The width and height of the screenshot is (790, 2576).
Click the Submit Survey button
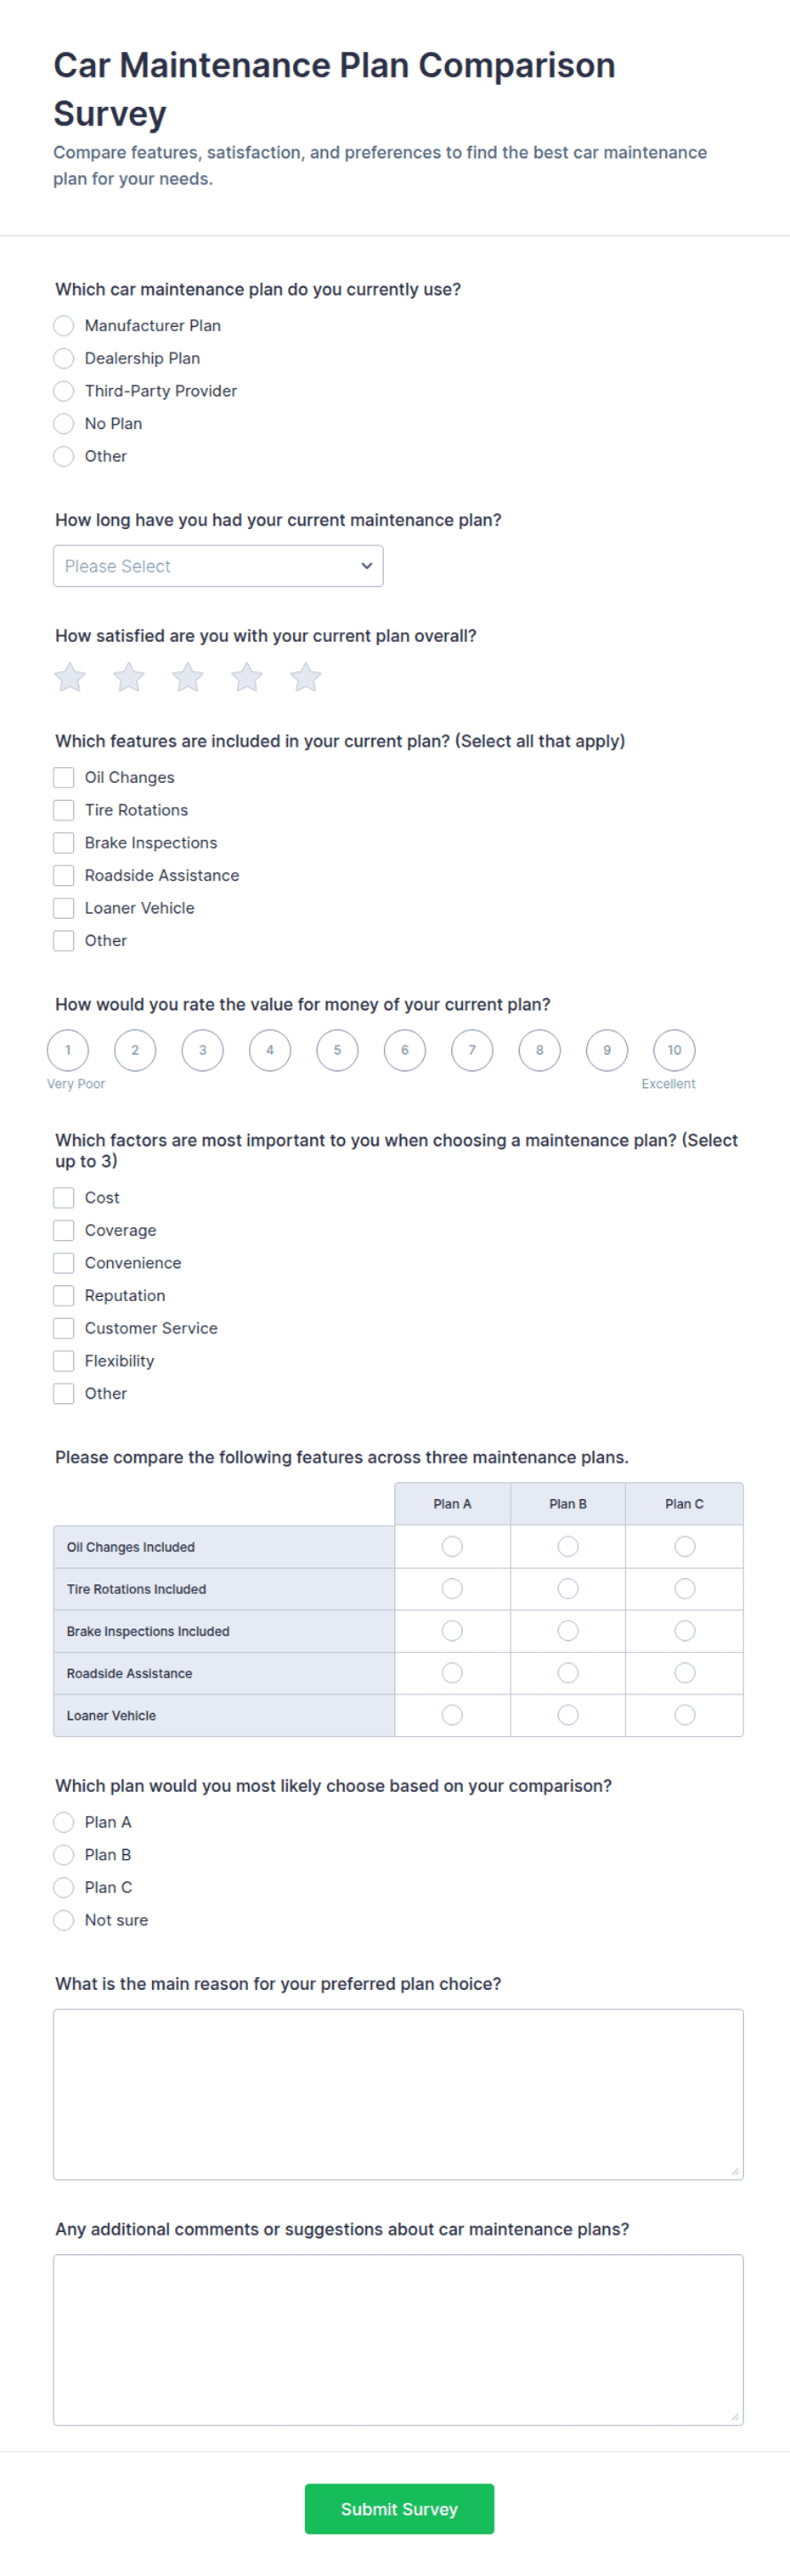(399, 2509)
